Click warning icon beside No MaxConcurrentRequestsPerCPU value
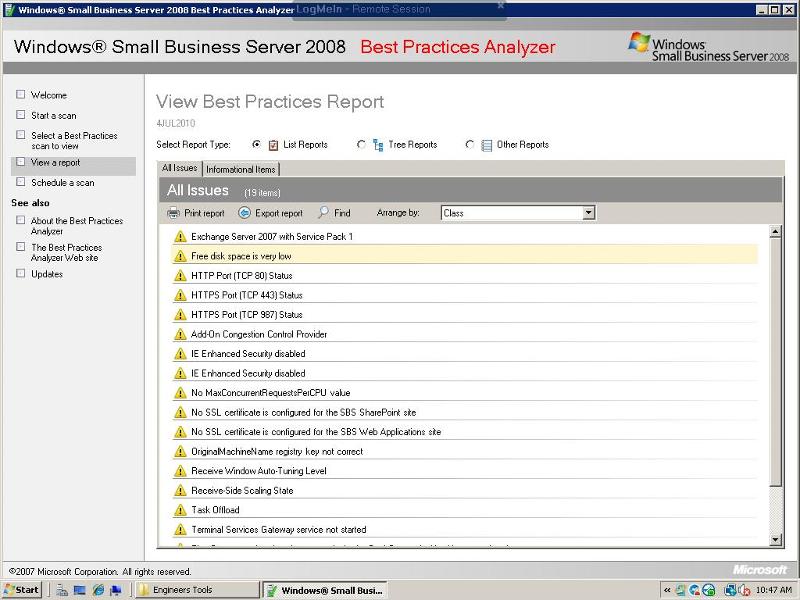This screenshot has width=800, height=600. [180, 393]
